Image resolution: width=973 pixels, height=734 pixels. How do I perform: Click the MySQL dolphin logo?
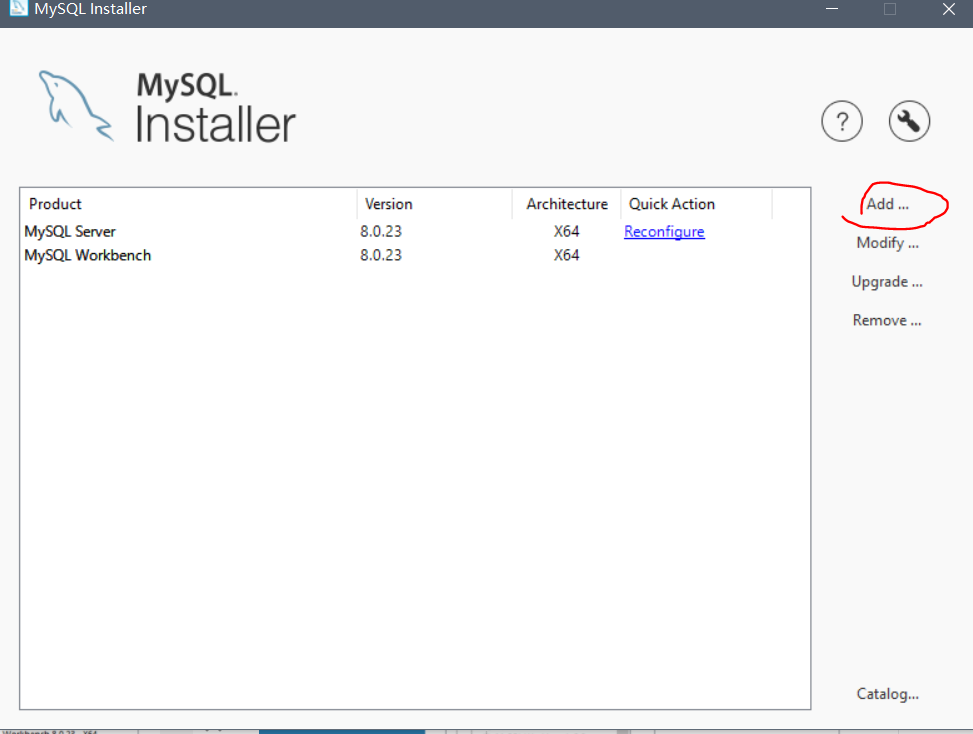(x=76, y=106)
